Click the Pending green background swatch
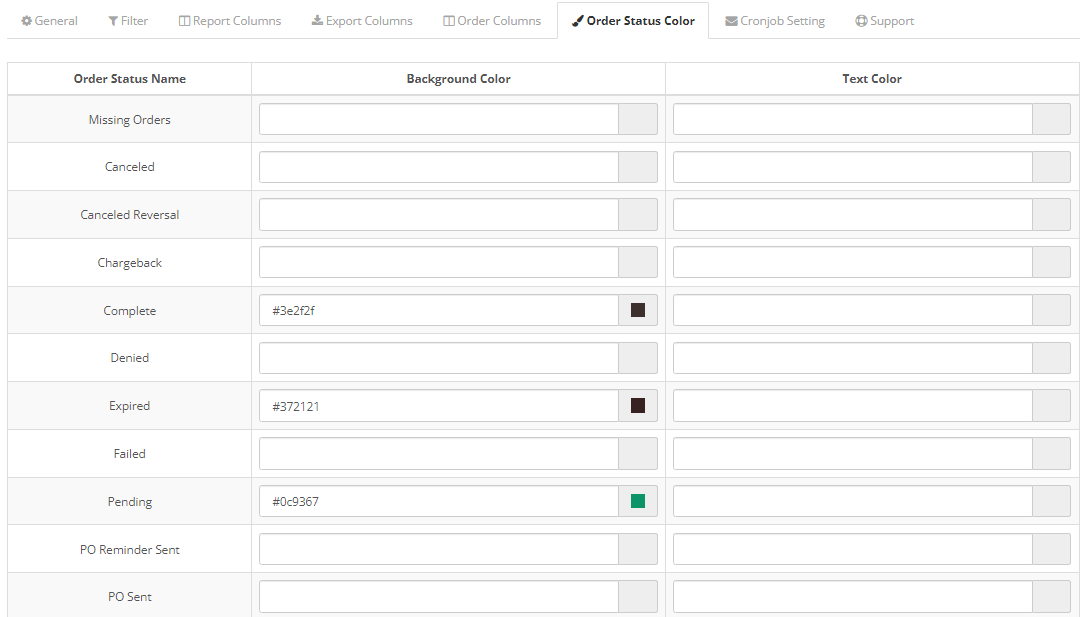 click(x=638, y=501)
